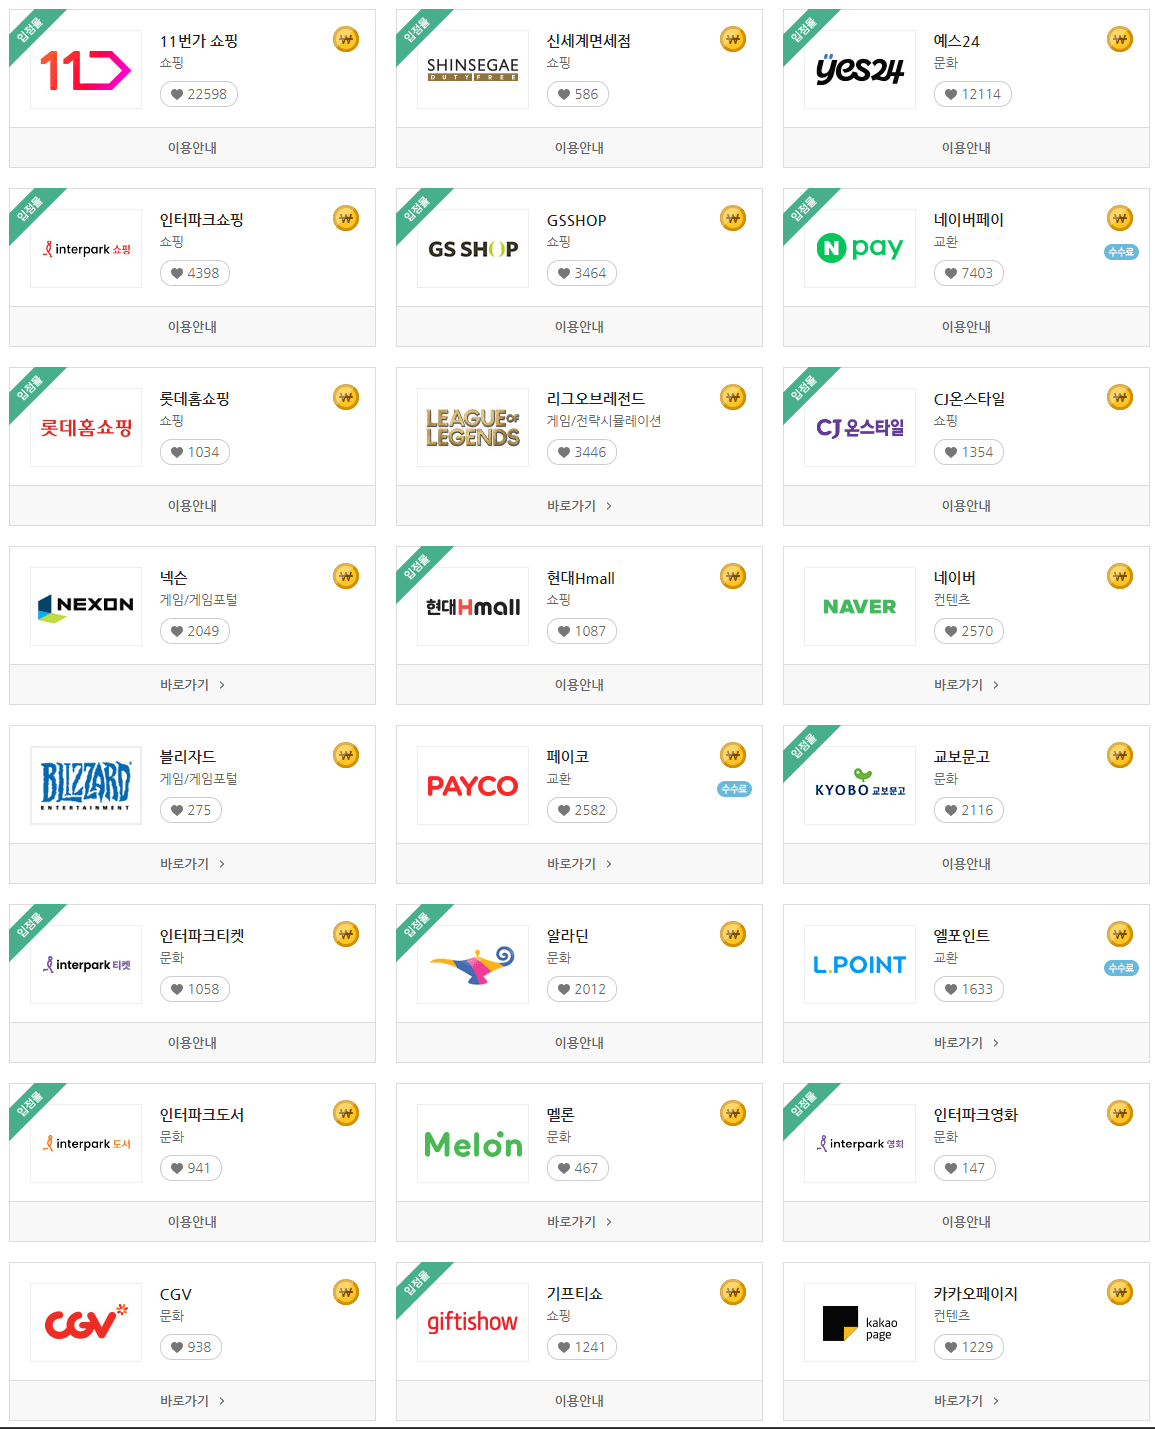
Task: Click the giftishow logo image
Action: (473, 1323)
